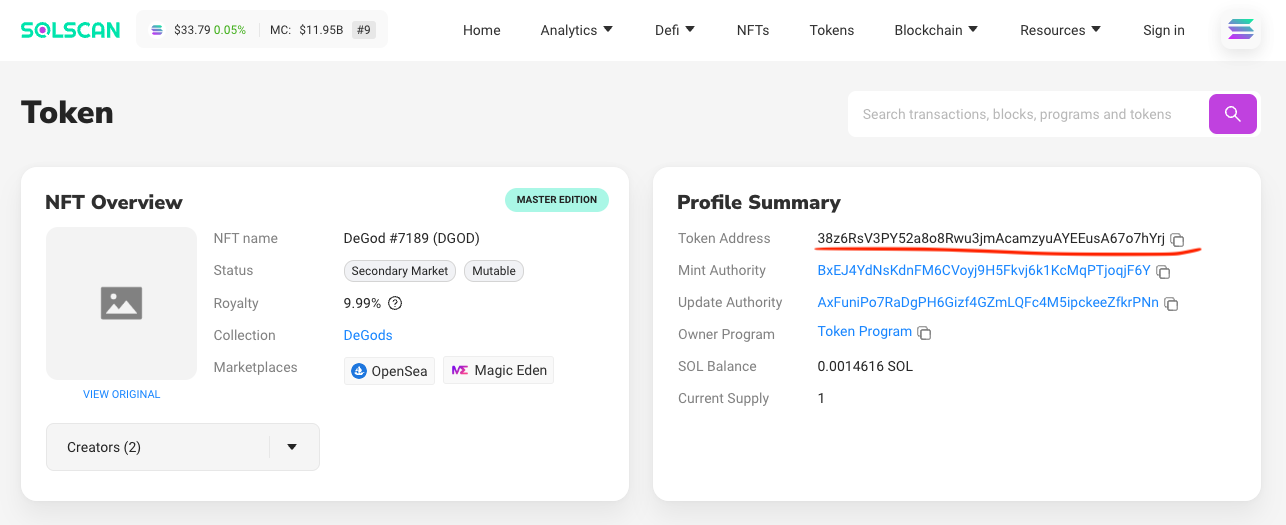Open the DeGods collection link
This screenshot has height=525, width=1286.
tap(368, 335)
